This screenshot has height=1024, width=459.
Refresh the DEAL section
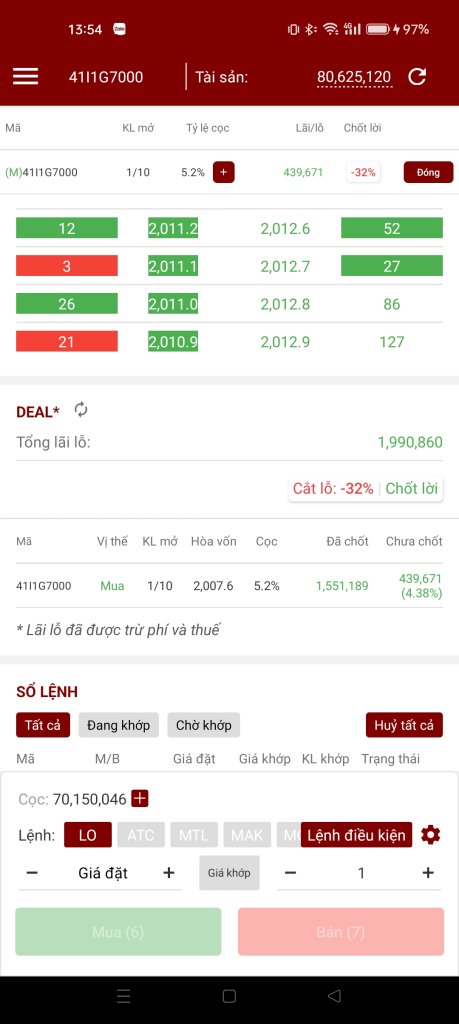(81, 409)
